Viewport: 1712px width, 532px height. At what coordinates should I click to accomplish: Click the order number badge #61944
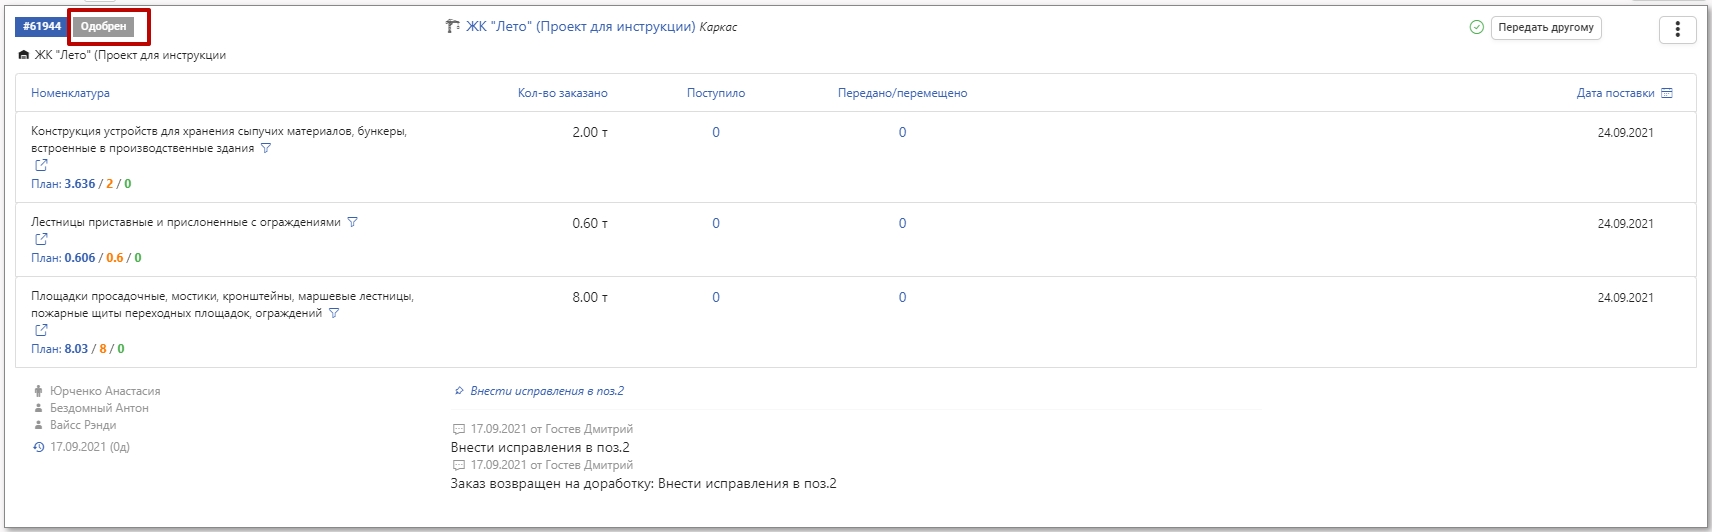coord(42,27)
